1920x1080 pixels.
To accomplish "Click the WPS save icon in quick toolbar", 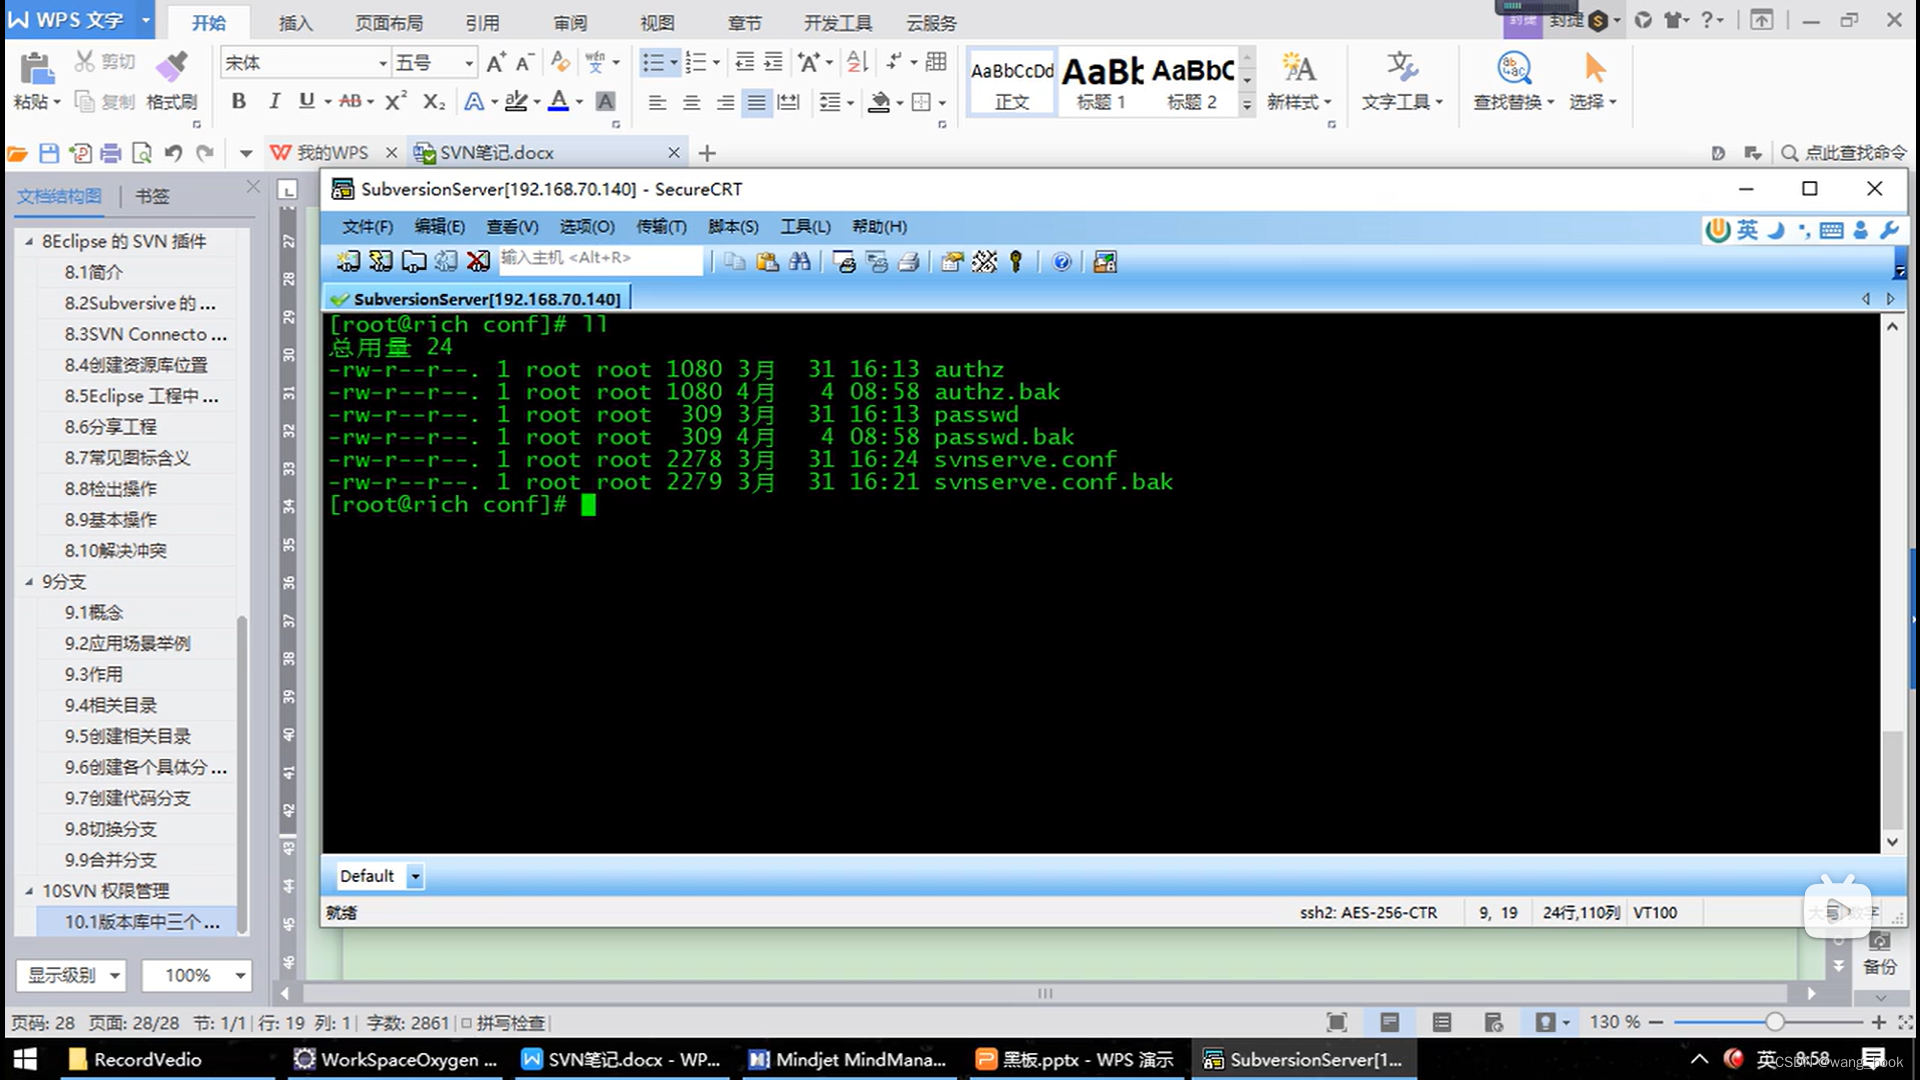I will pos(48,153).
